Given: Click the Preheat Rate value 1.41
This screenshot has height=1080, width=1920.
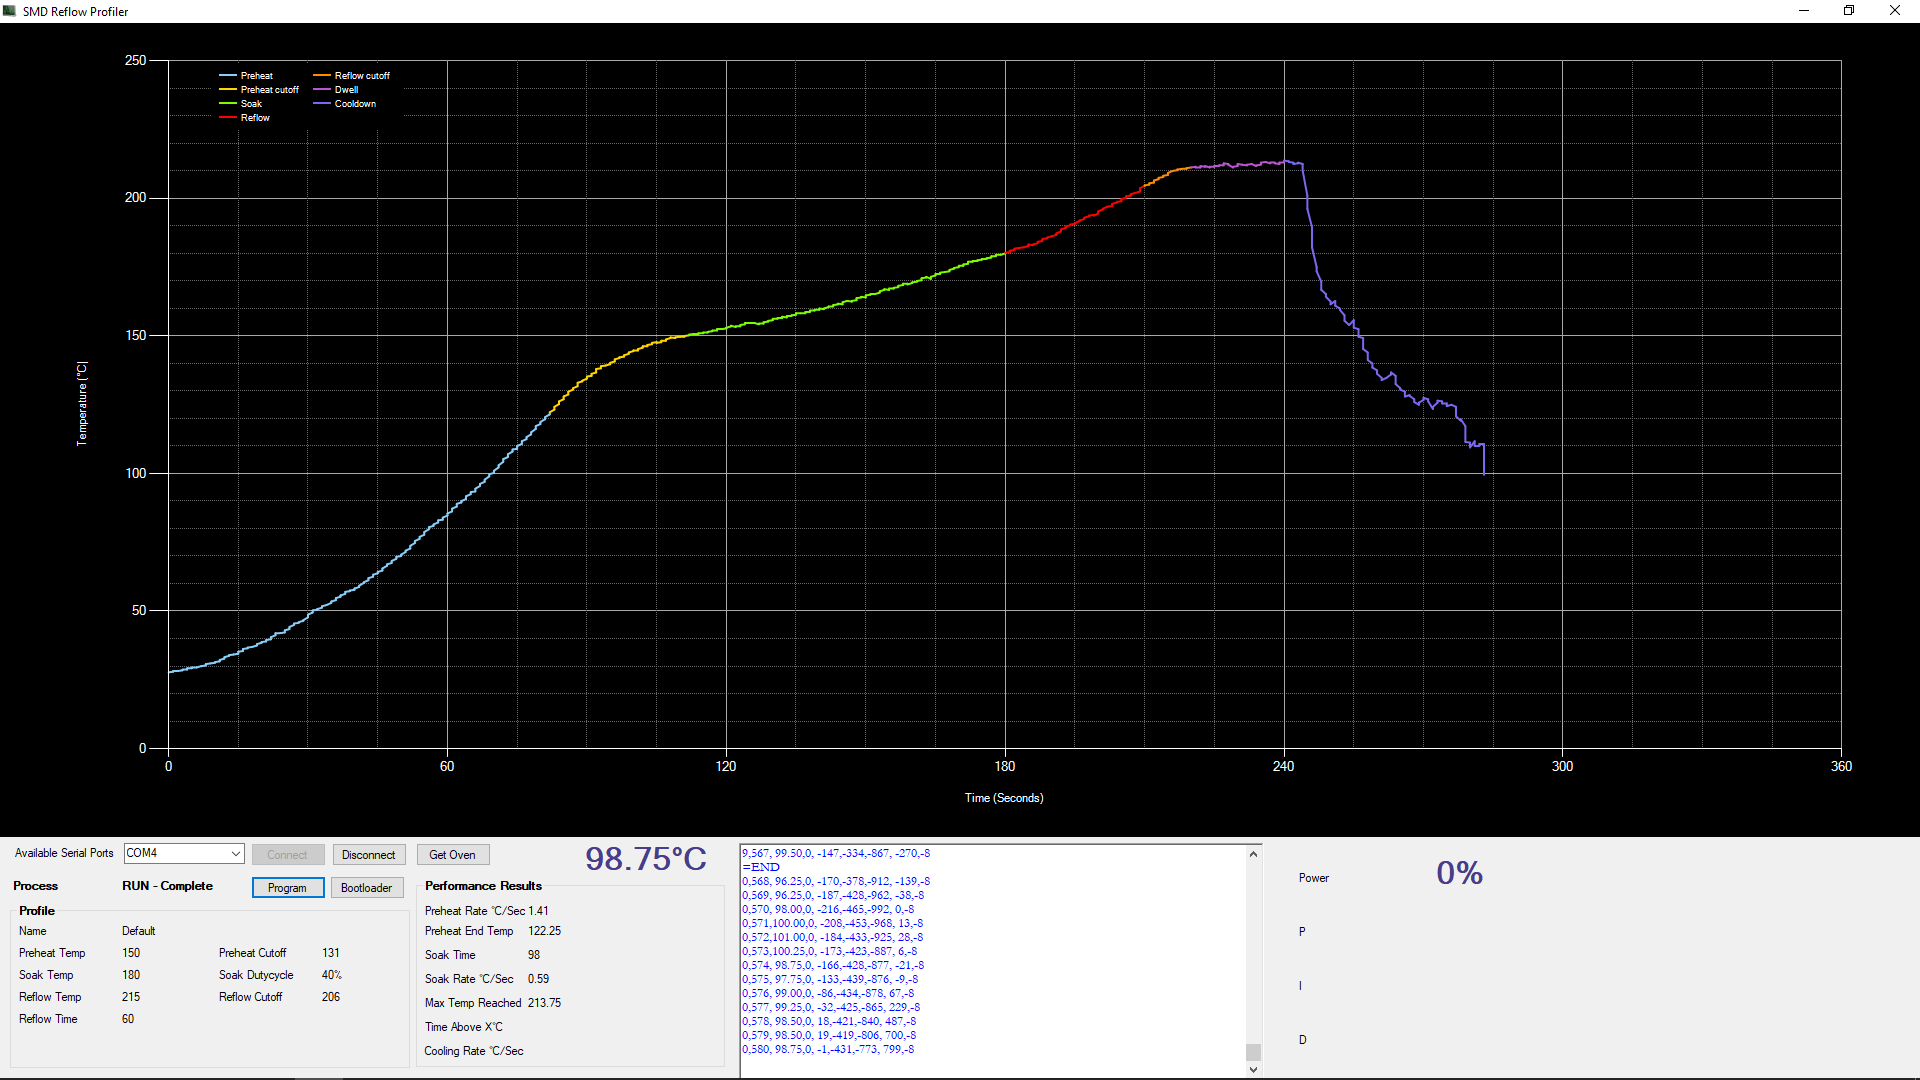Looking at the screenshot, I should click(x=538, y=911).
